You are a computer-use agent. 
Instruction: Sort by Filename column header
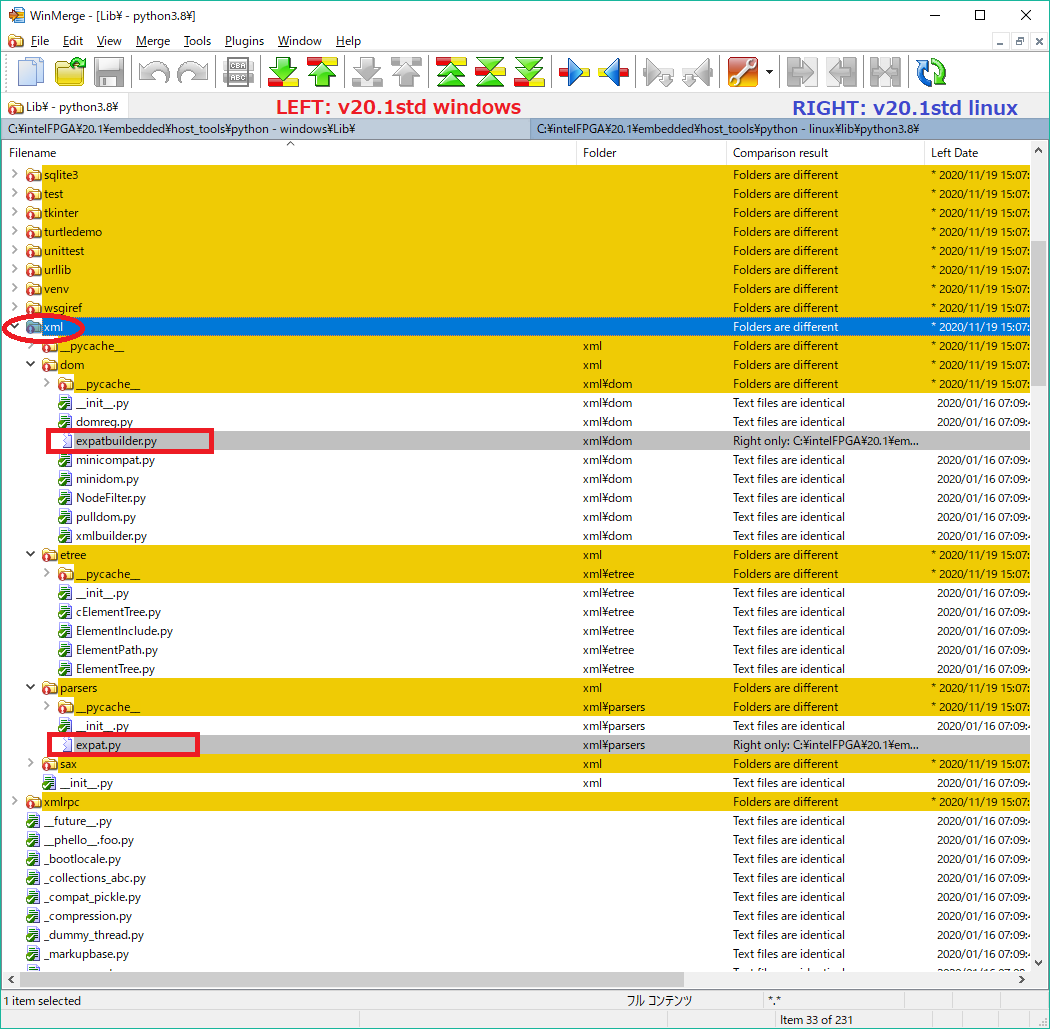click(33, 153)
